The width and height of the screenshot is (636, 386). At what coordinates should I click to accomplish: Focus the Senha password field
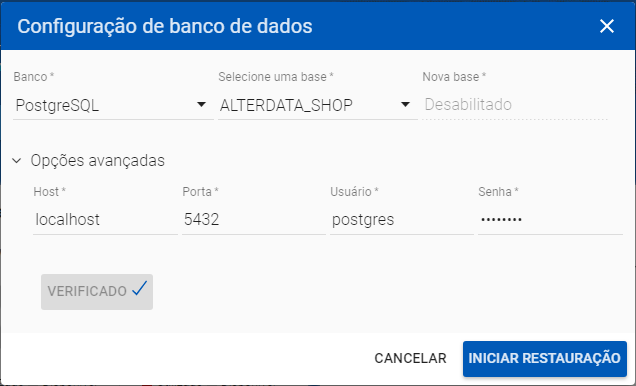pyautogui.click(x=550, y=220)
